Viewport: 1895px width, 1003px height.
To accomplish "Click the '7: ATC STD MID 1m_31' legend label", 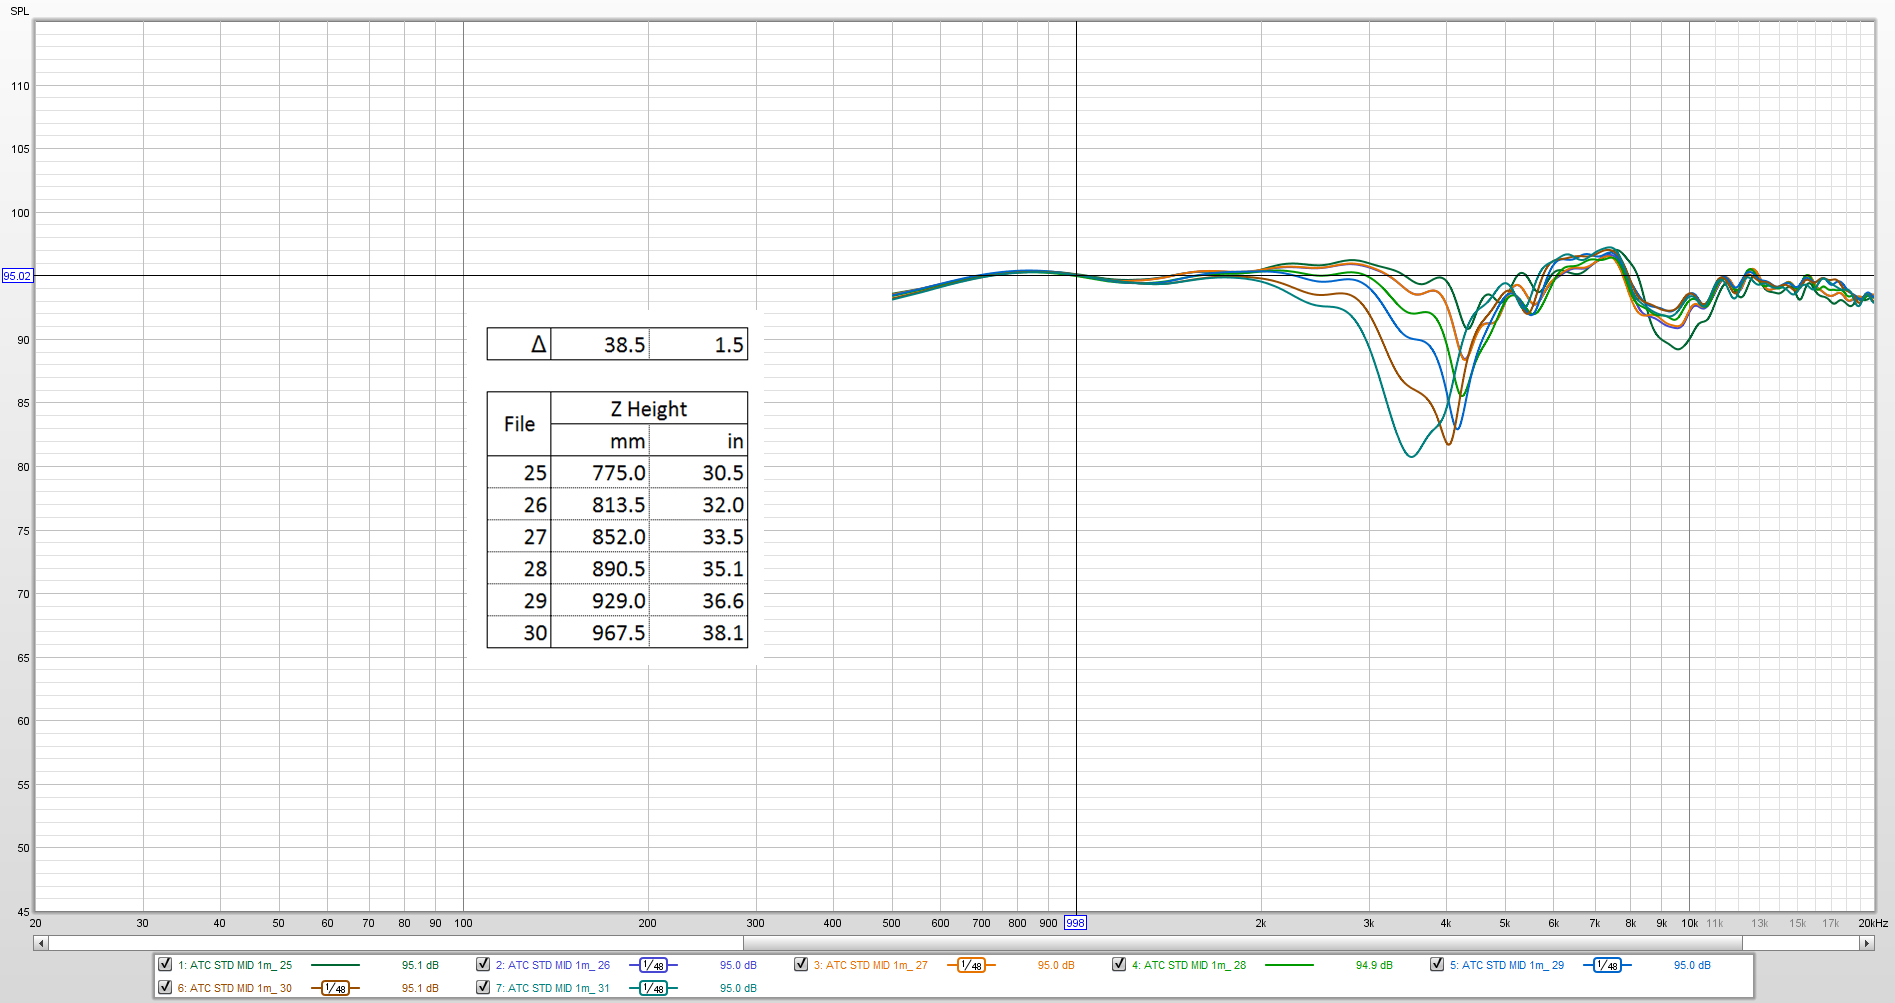I will click(x=553, y=988).
